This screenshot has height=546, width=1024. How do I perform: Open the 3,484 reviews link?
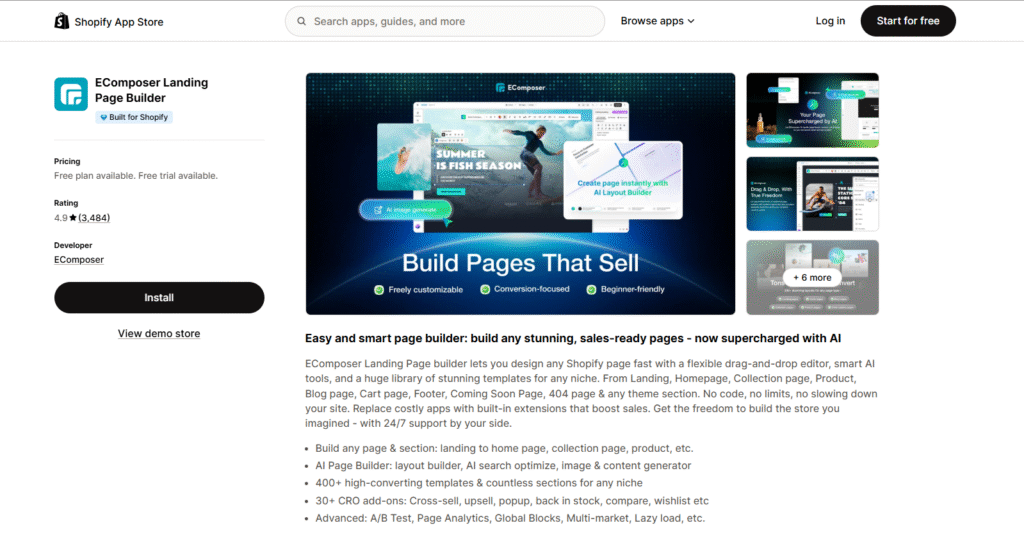[94, 218]
